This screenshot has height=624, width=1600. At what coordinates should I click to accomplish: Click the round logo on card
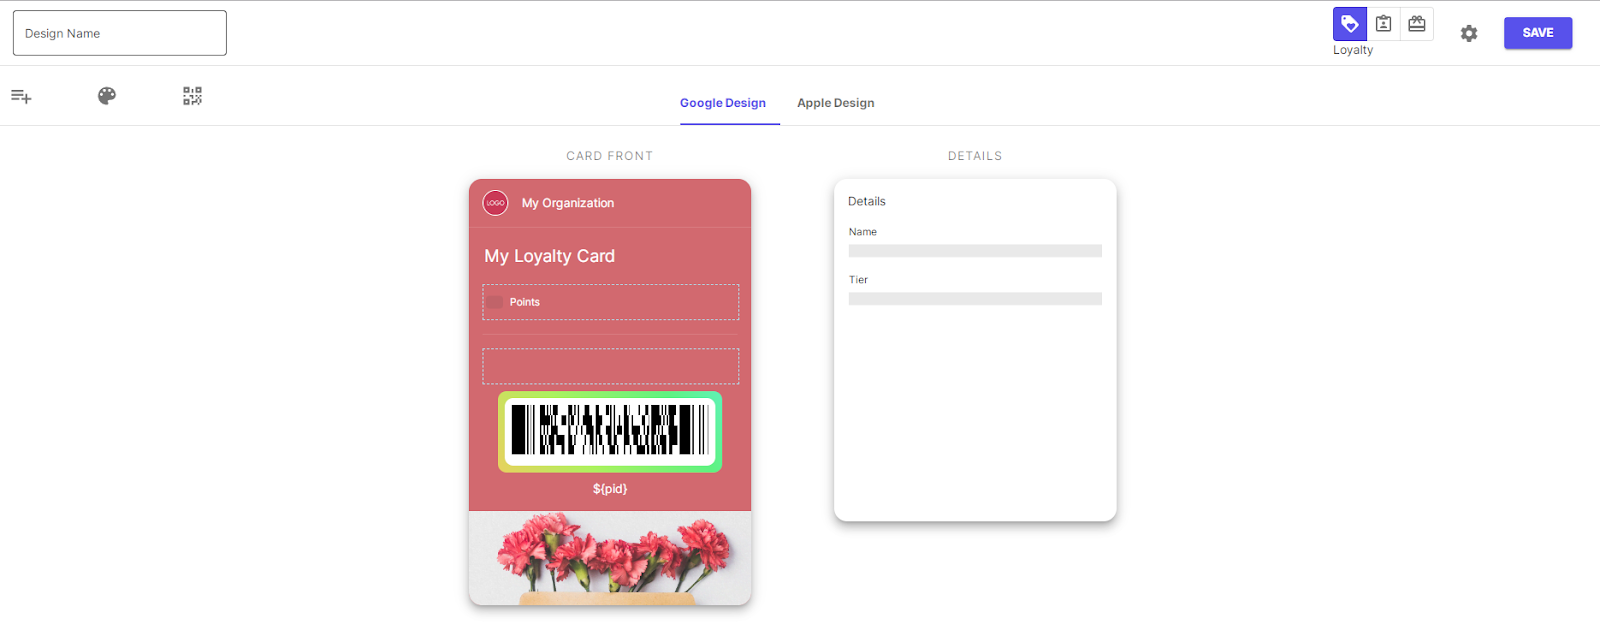pos(495,203)
